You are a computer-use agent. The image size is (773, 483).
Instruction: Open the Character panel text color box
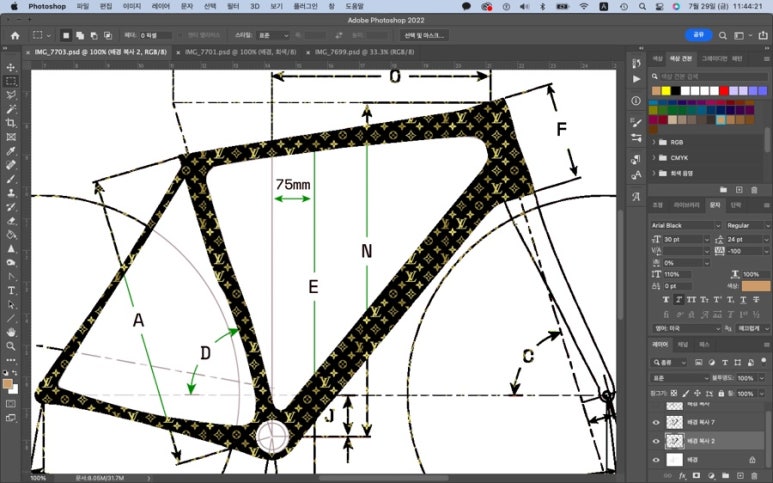pyautogui.click(x=756, y=286)
